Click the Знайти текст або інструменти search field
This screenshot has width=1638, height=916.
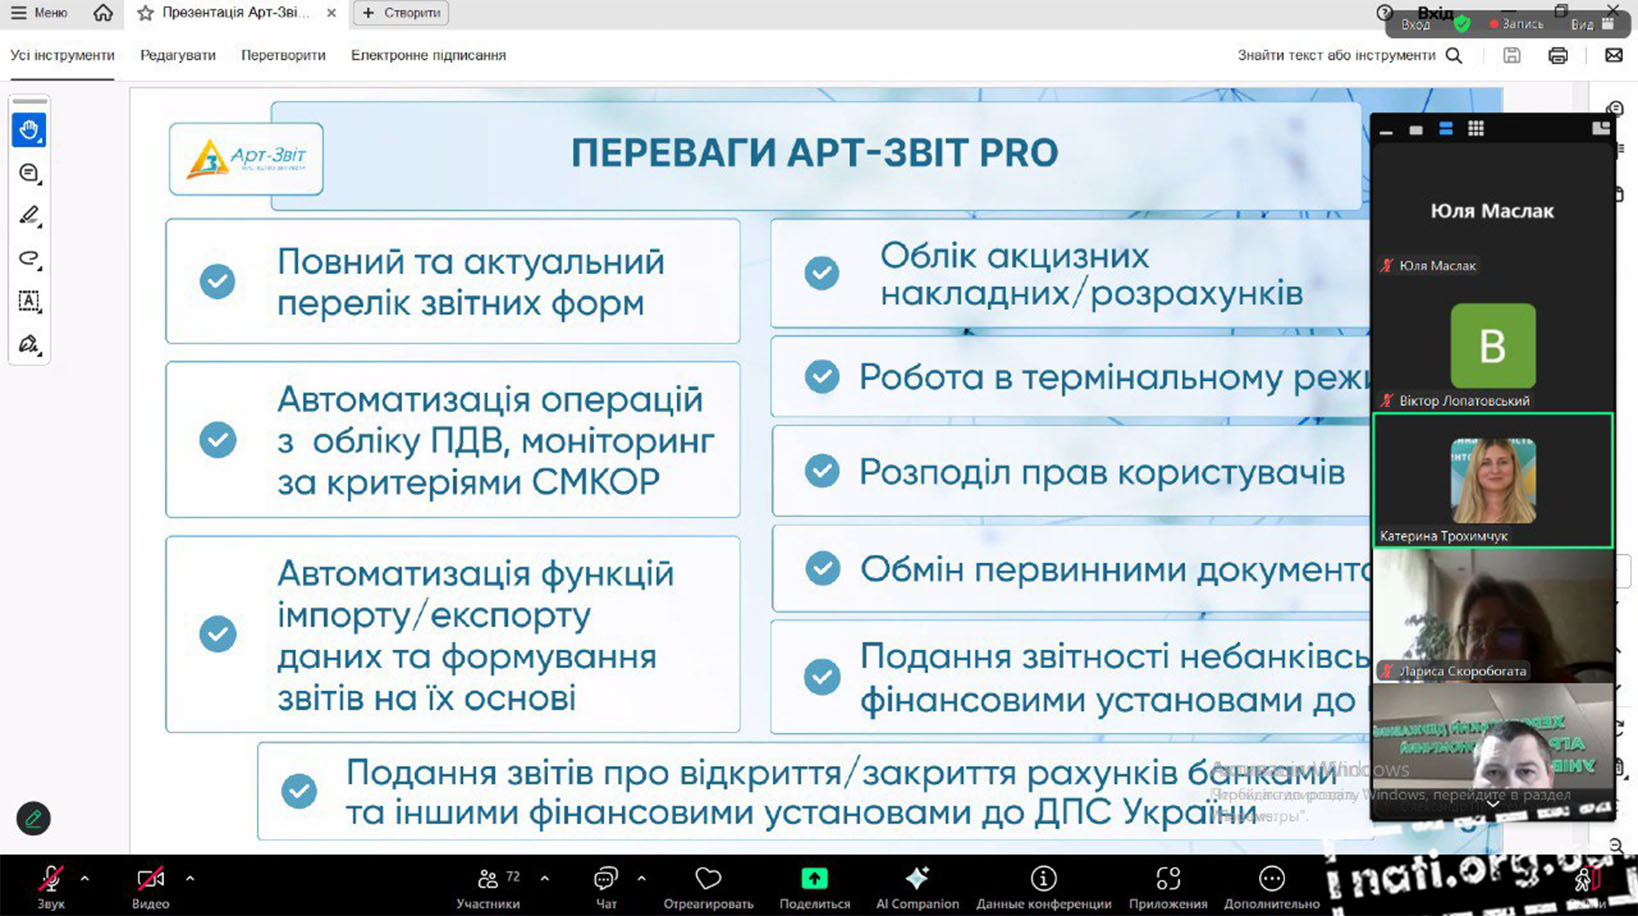tap(1336, 55)
